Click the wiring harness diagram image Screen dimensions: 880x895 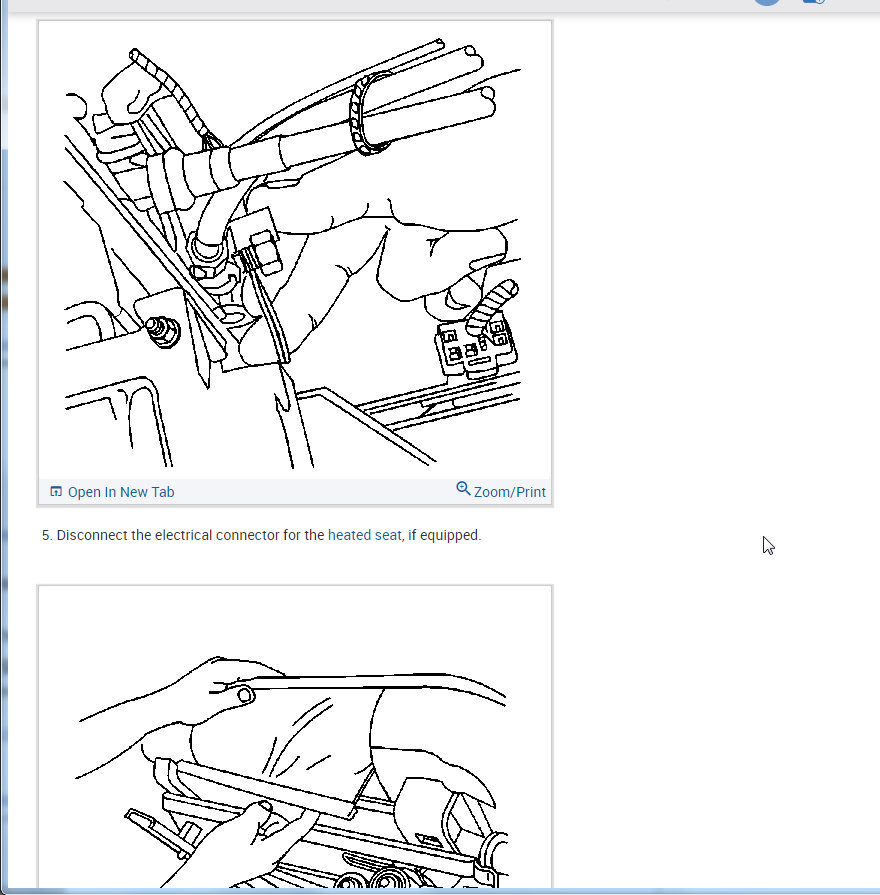pyautogui.click(x=295, y=251)
